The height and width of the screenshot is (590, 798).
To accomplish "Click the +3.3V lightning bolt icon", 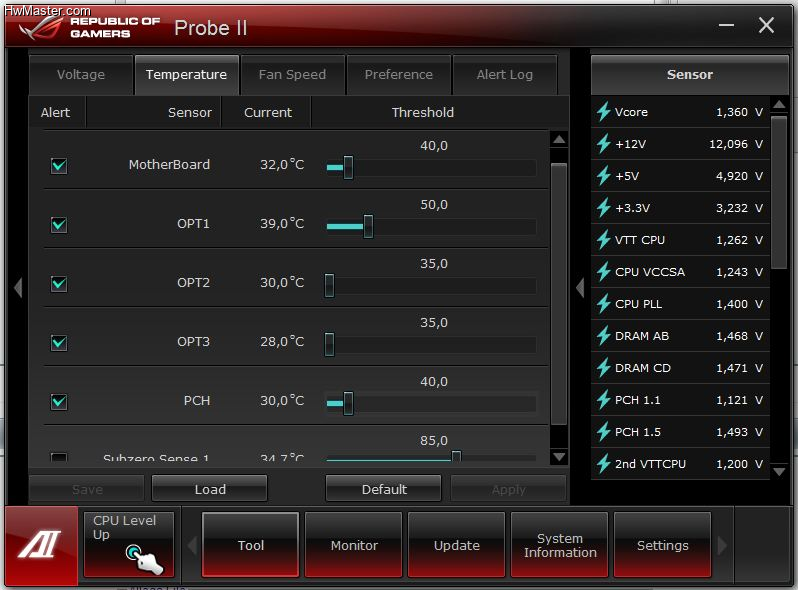I will tap(604, 208).
